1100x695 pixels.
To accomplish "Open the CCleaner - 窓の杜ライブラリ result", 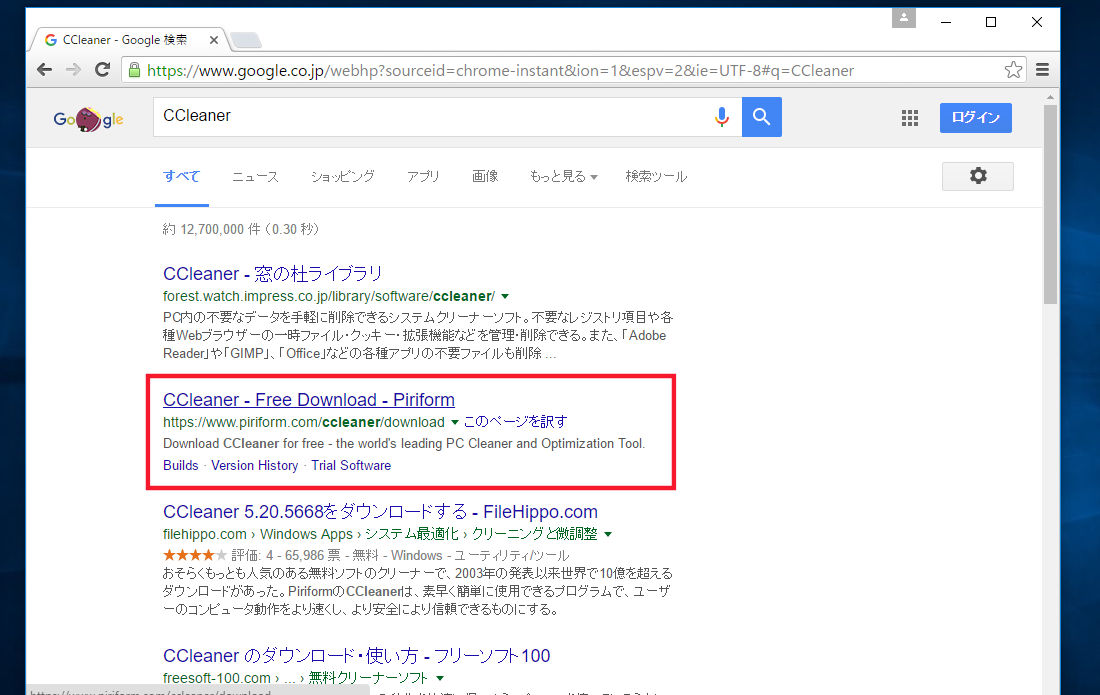I will [273, 274].
